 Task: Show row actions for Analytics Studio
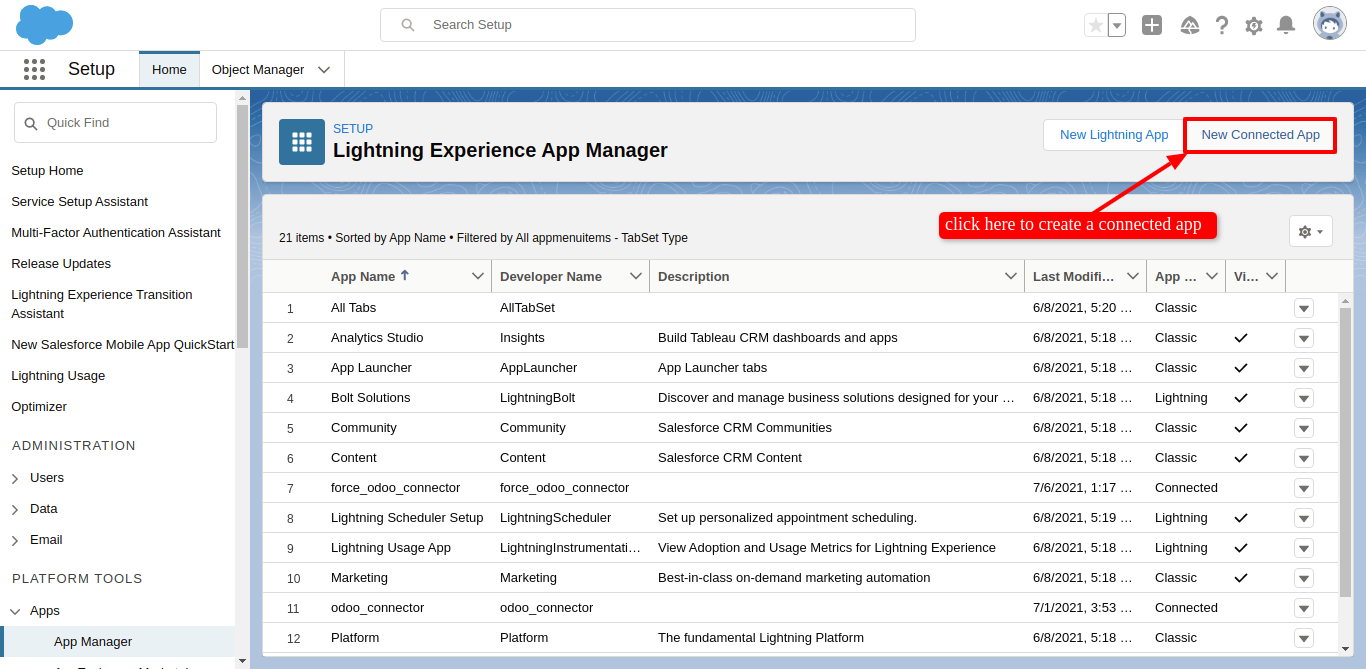(1304, 338)
